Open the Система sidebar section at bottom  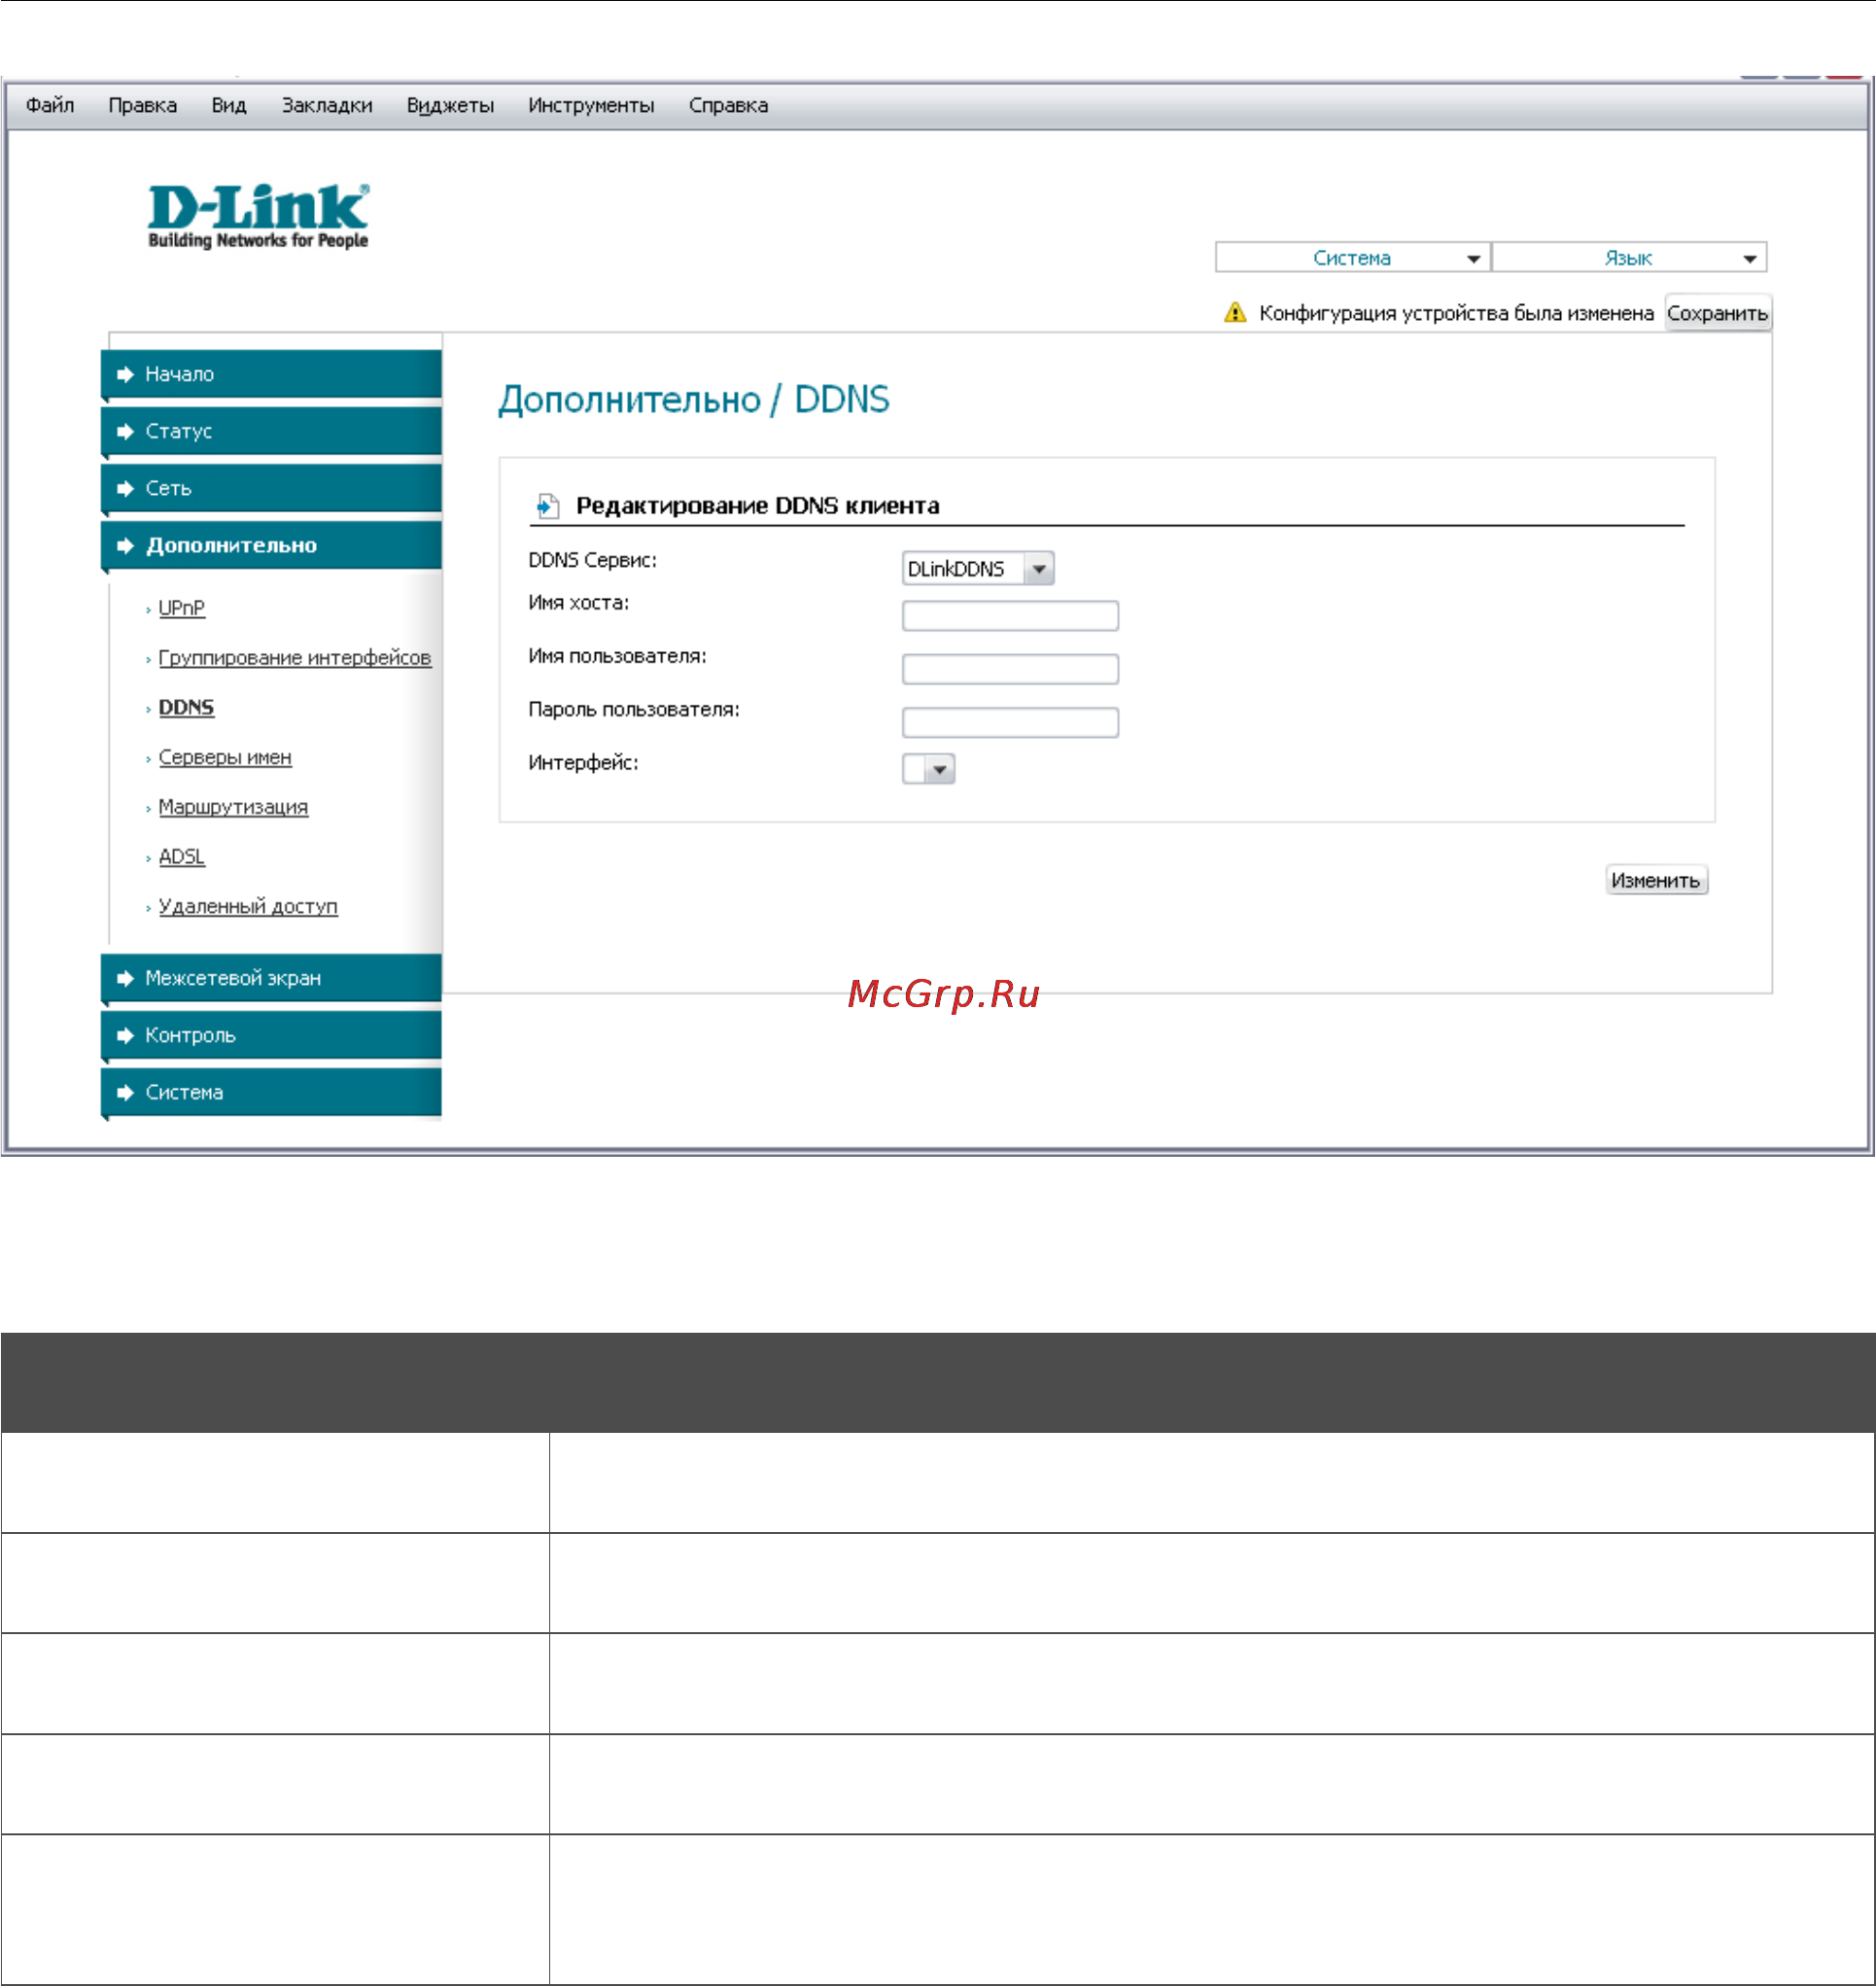coord(271,1092)
